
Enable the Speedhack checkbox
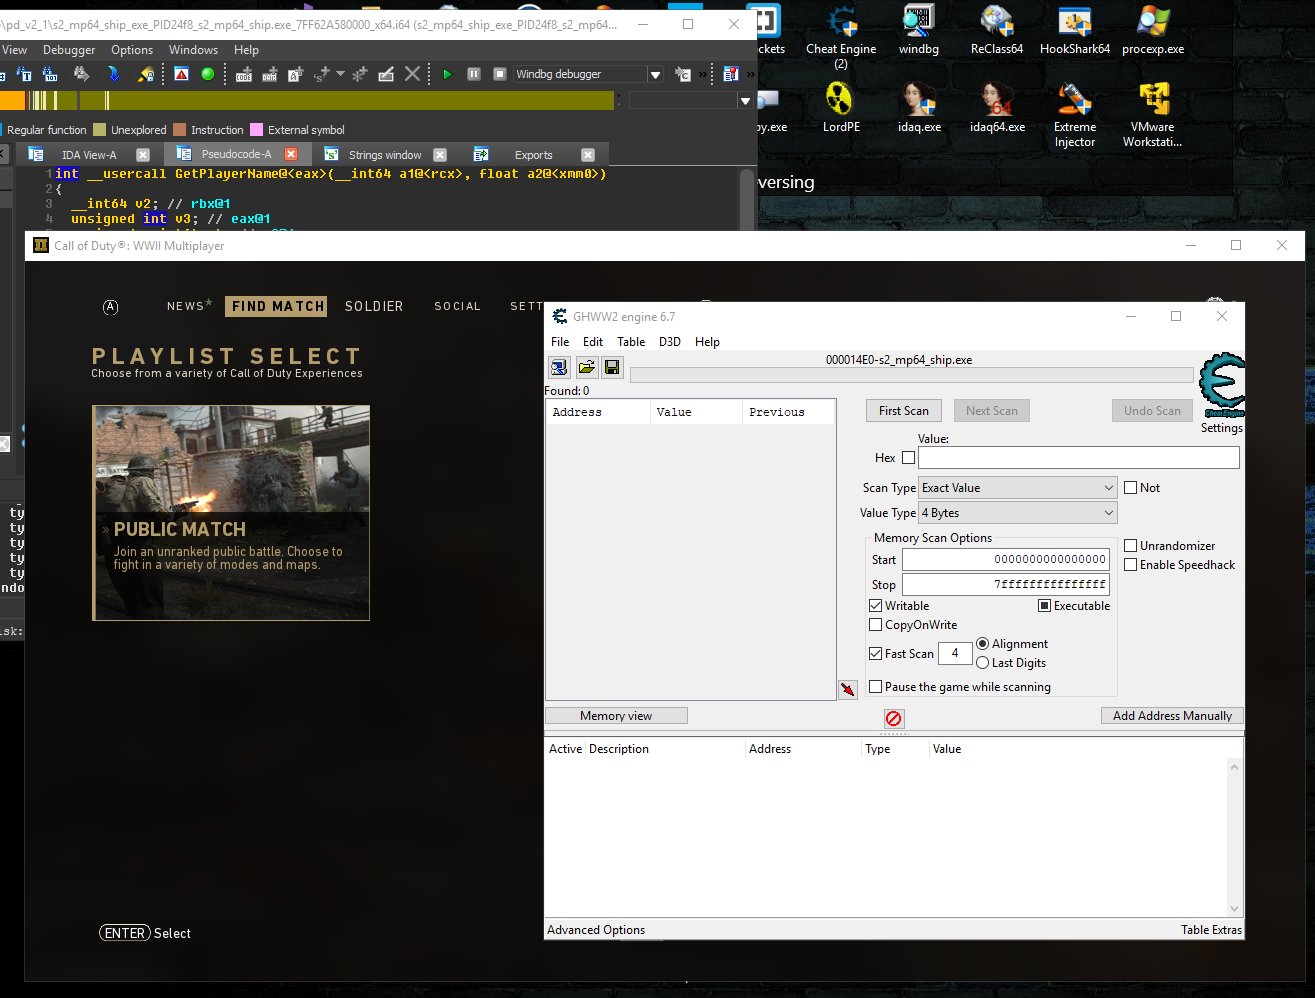(x=1131, y=565)
